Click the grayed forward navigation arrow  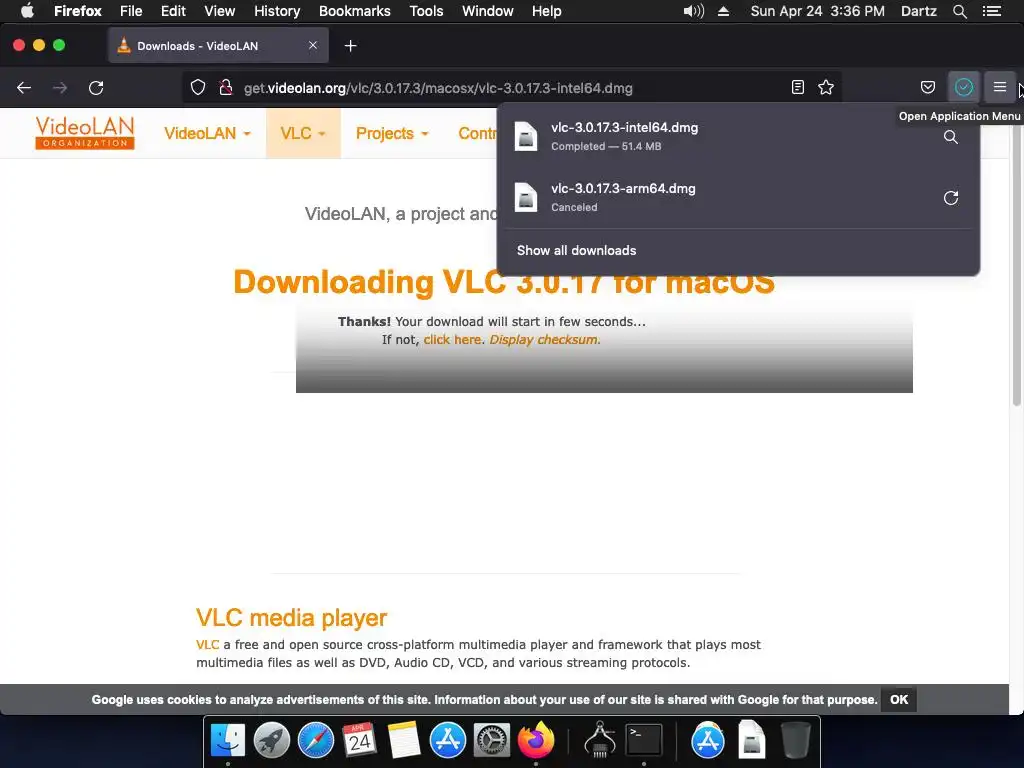pos(60,88)
